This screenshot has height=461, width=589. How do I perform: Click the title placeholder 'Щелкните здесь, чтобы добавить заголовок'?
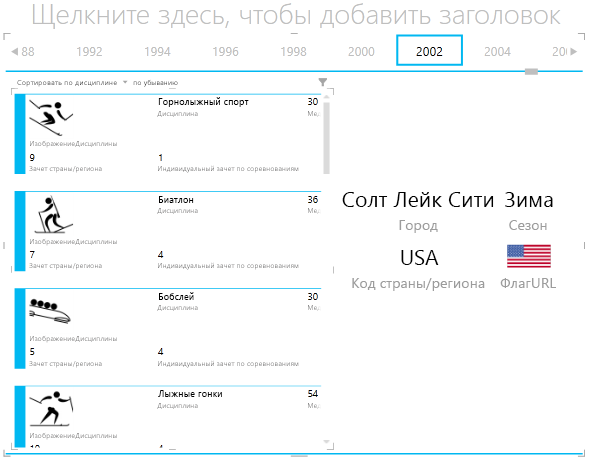(296, 15)
